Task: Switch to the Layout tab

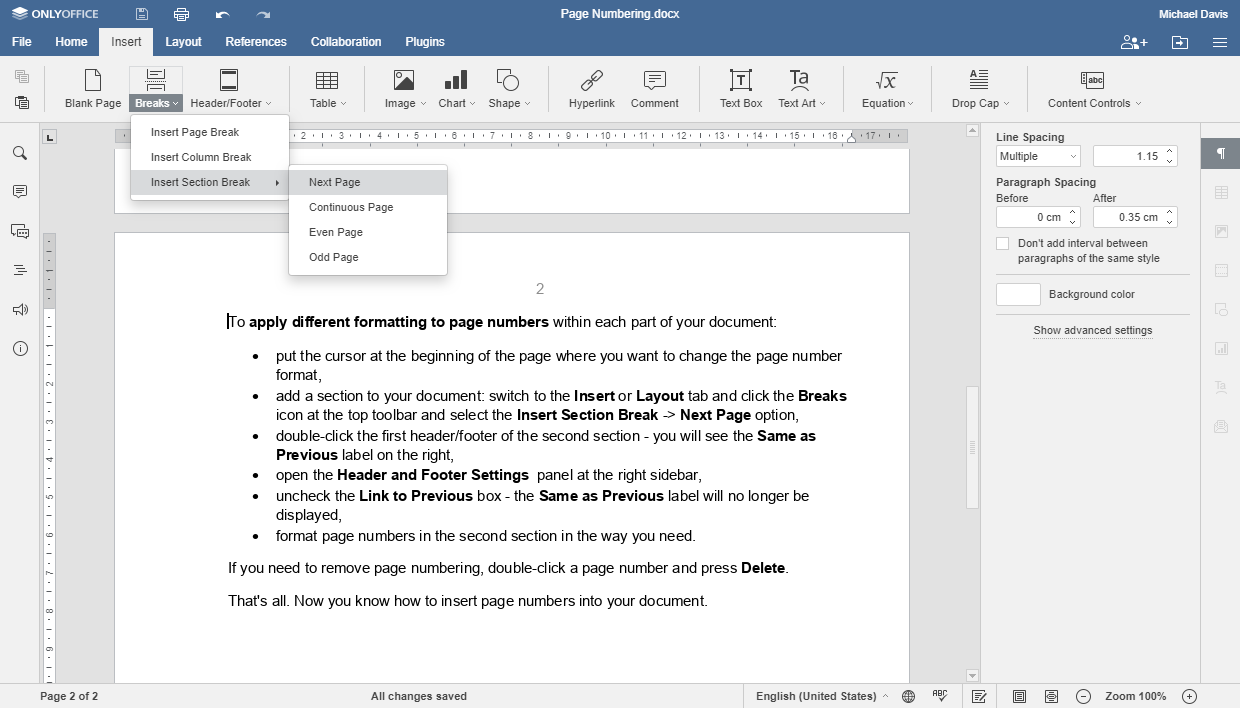Action: (x=183, y=42)
